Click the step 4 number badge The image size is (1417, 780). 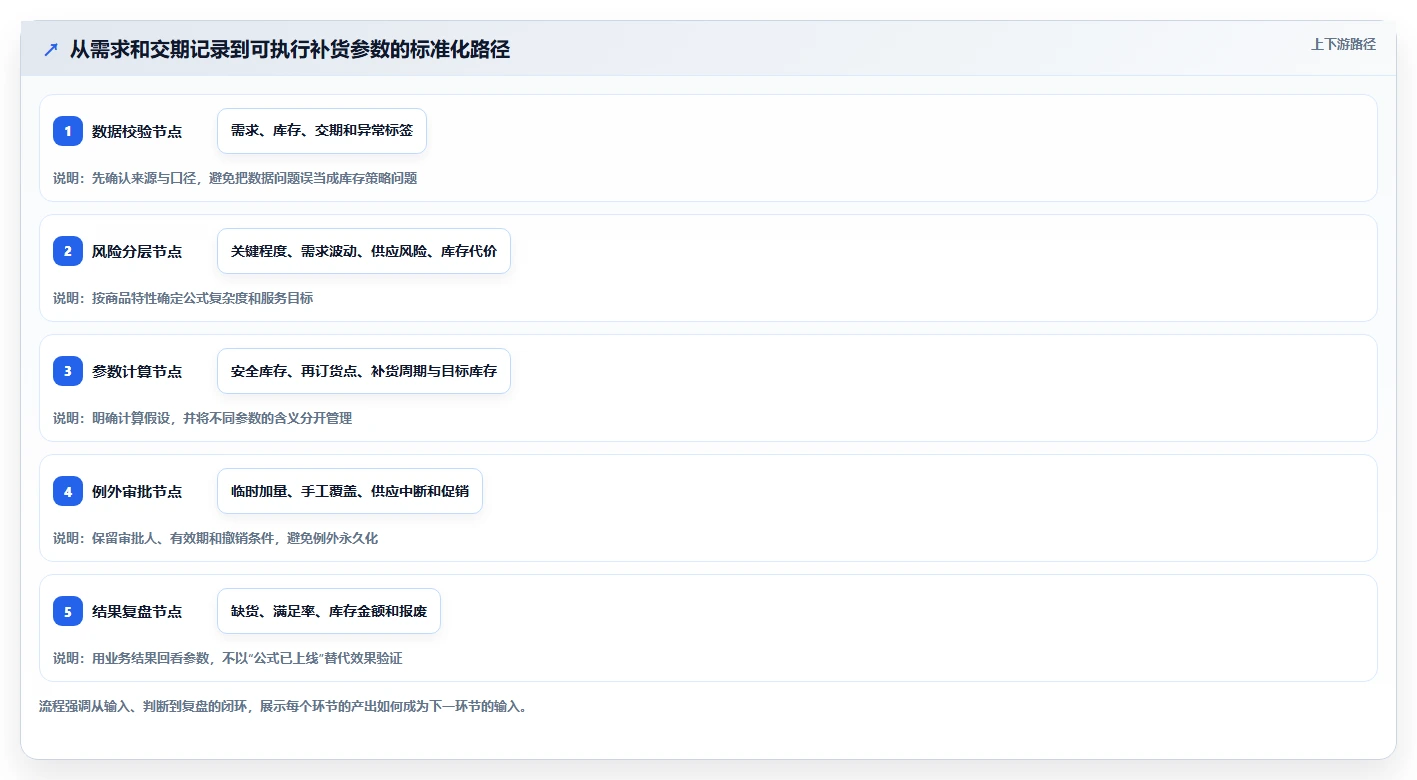[x=68, y=491]
